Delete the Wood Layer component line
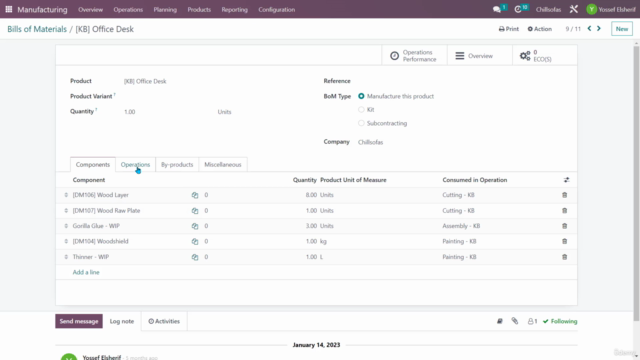The image size is (640, 360). click(564, 195)
